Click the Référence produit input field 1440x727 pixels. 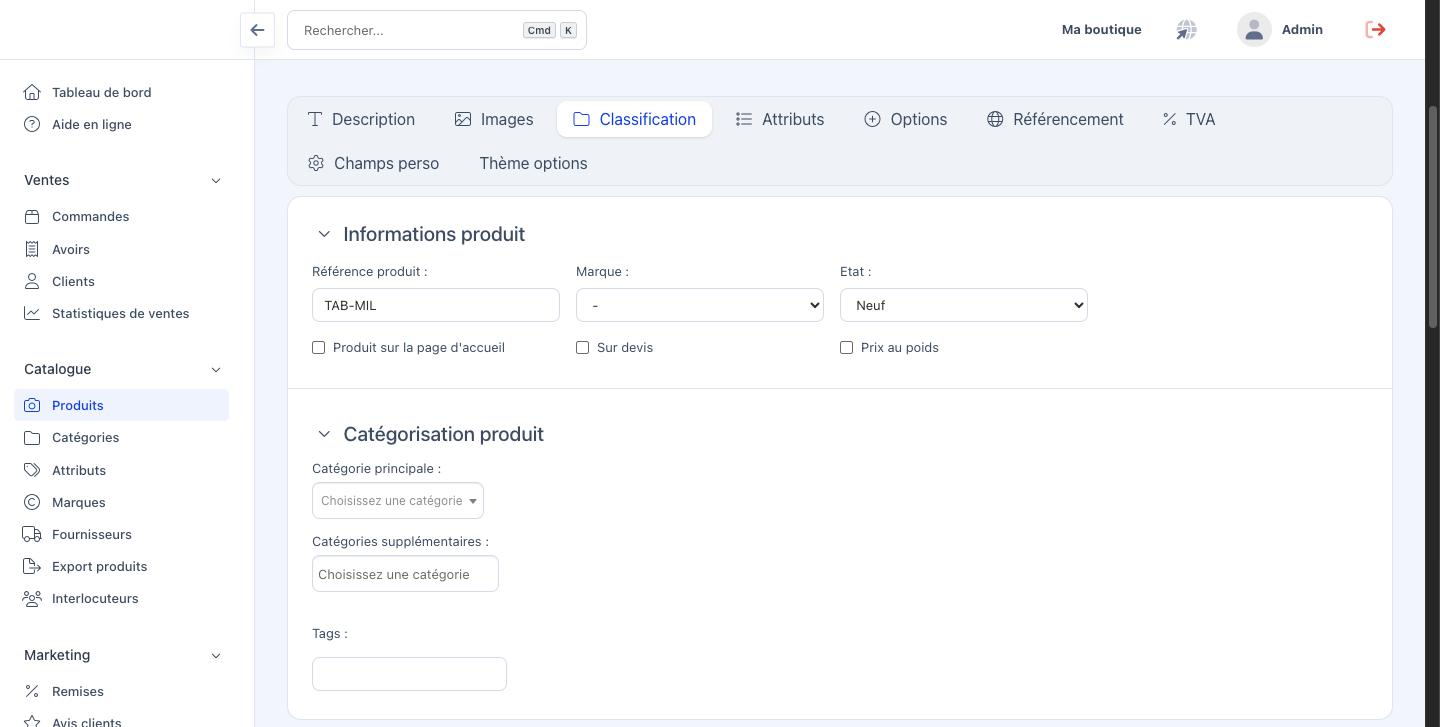pos(436,305)
